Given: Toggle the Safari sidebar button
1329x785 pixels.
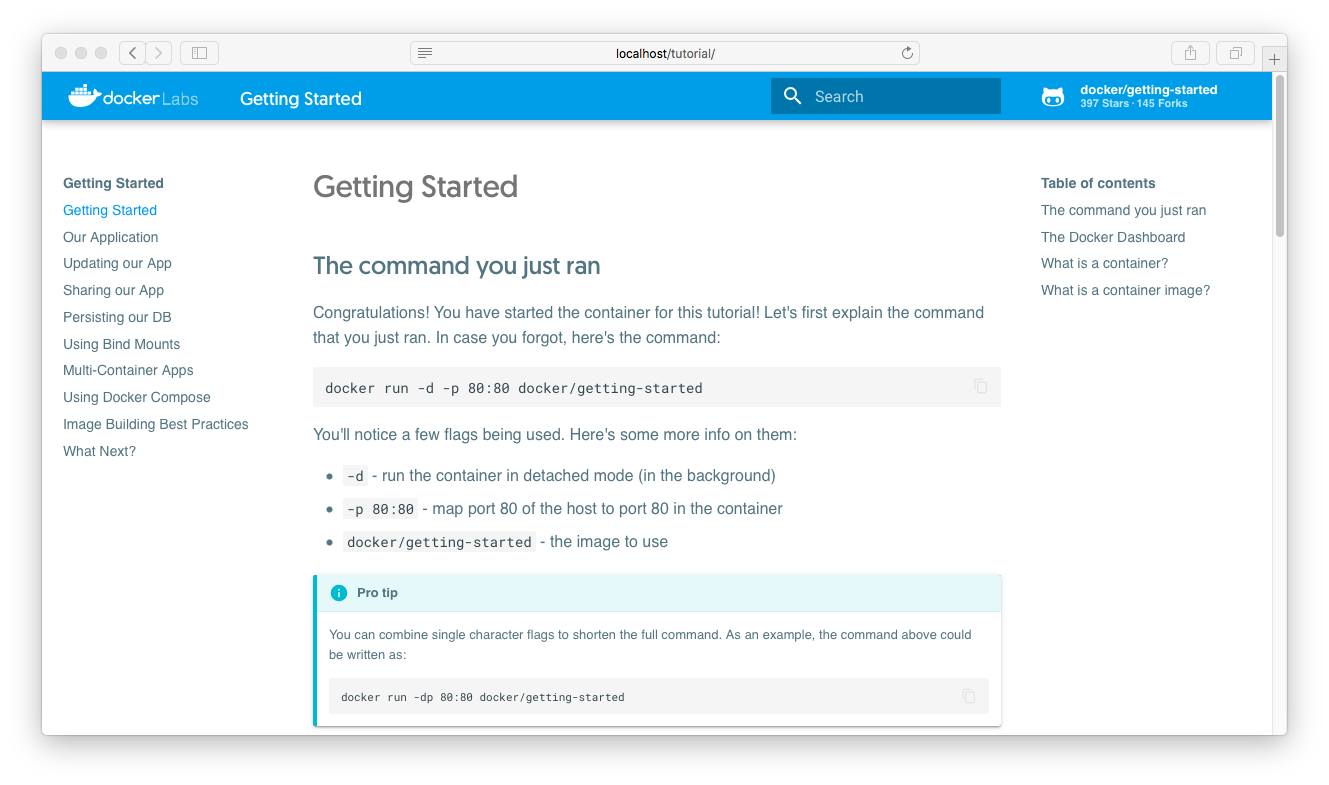Looking at the screenshot, I should [199, 53].
